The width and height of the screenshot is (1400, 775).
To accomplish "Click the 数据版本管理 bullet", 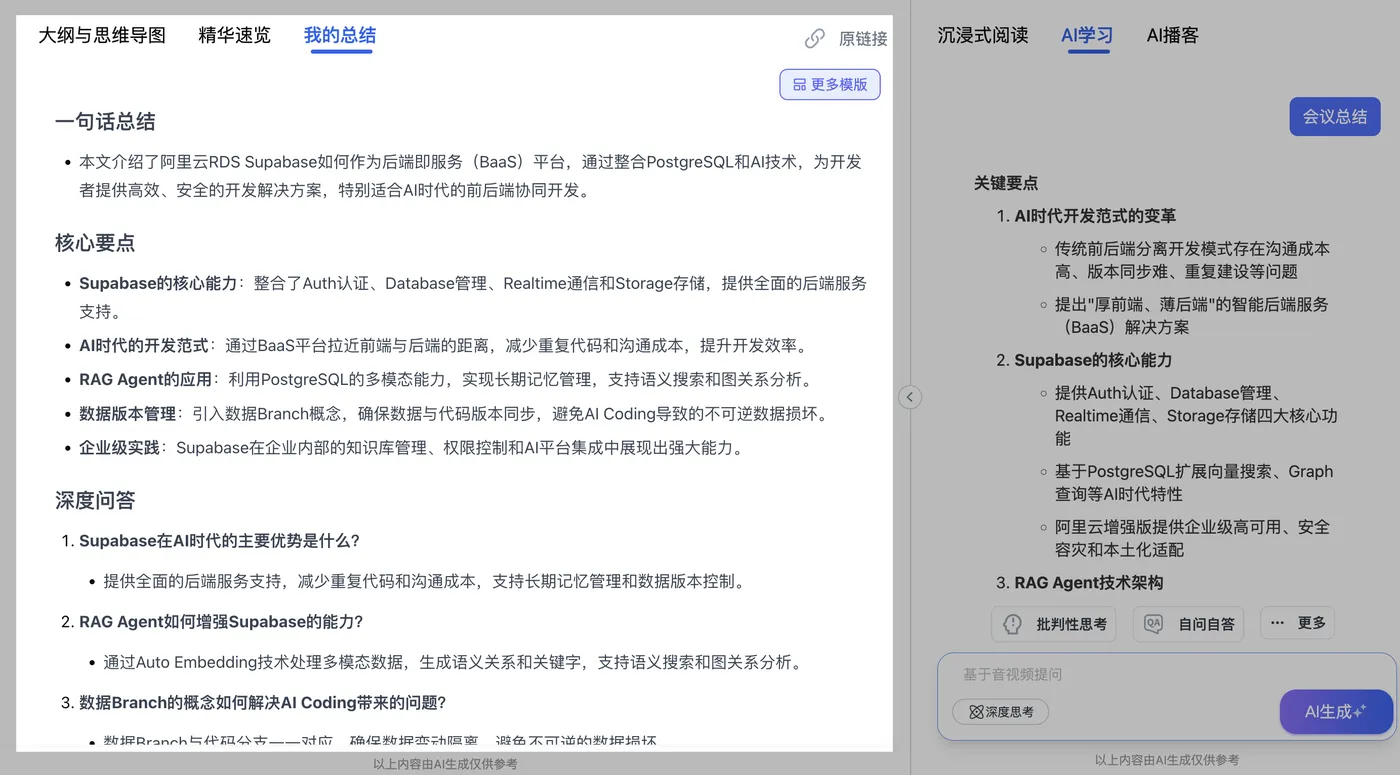I will pos(454,414).
